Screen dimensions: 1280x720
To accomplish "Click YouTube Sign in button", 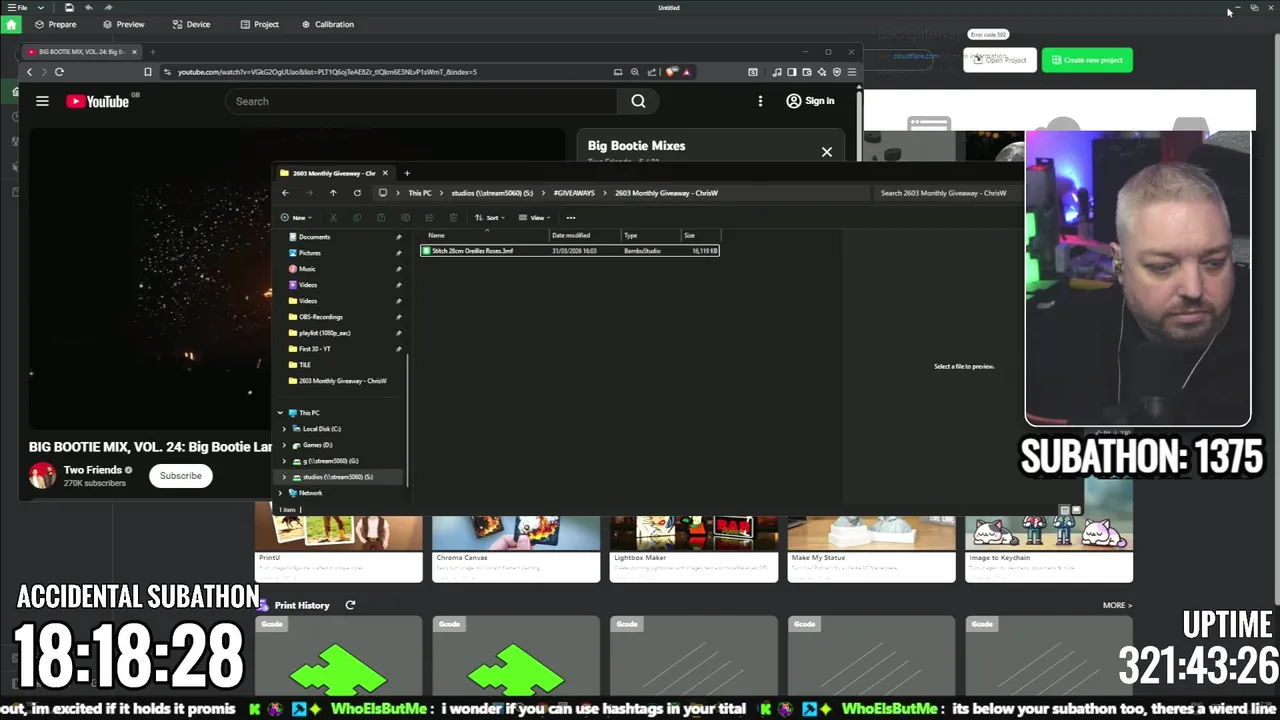I will pos(810,101).
